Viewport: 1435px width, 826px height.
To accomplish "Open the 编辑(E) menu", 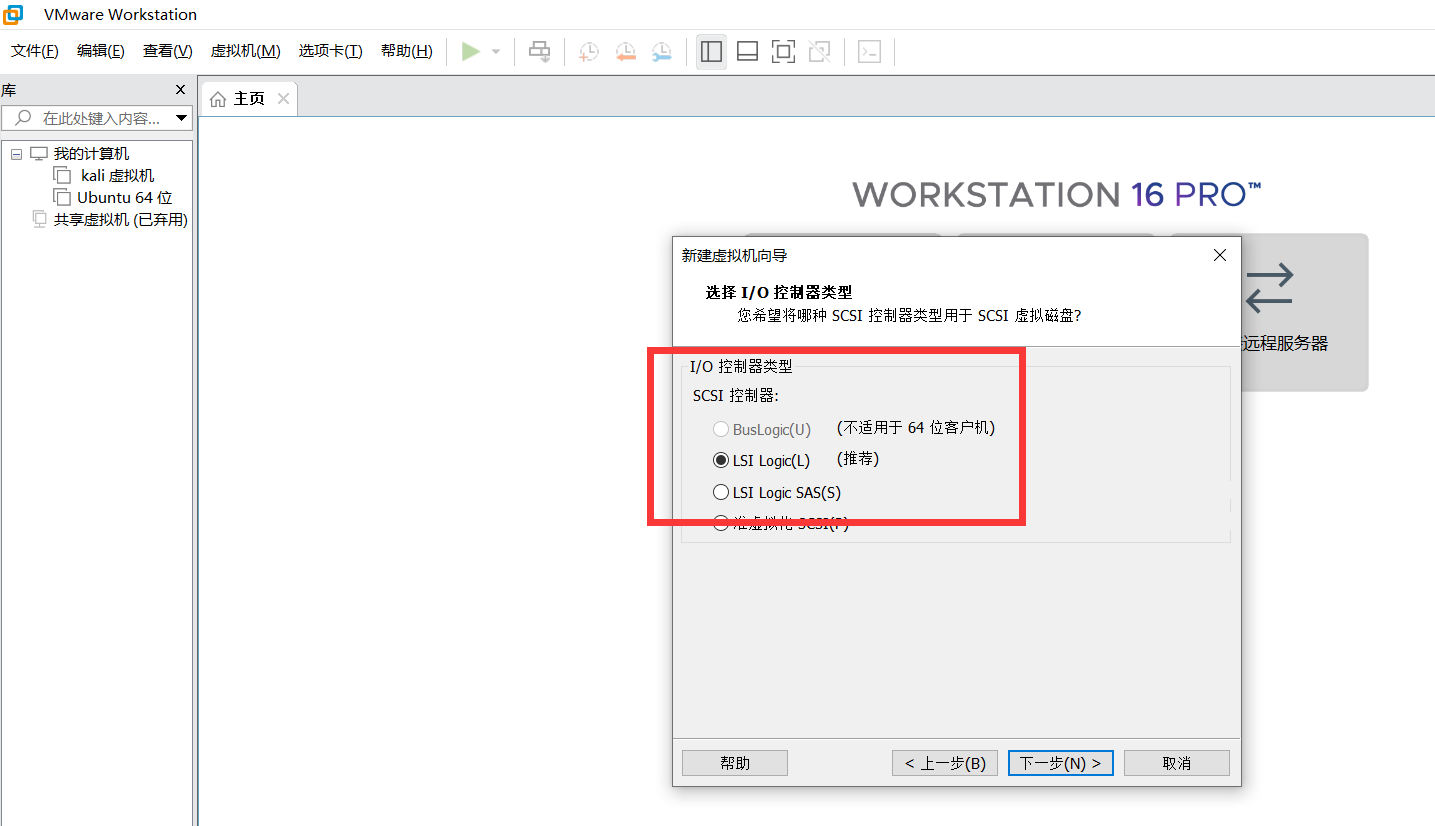I will [x=101, y=51].
